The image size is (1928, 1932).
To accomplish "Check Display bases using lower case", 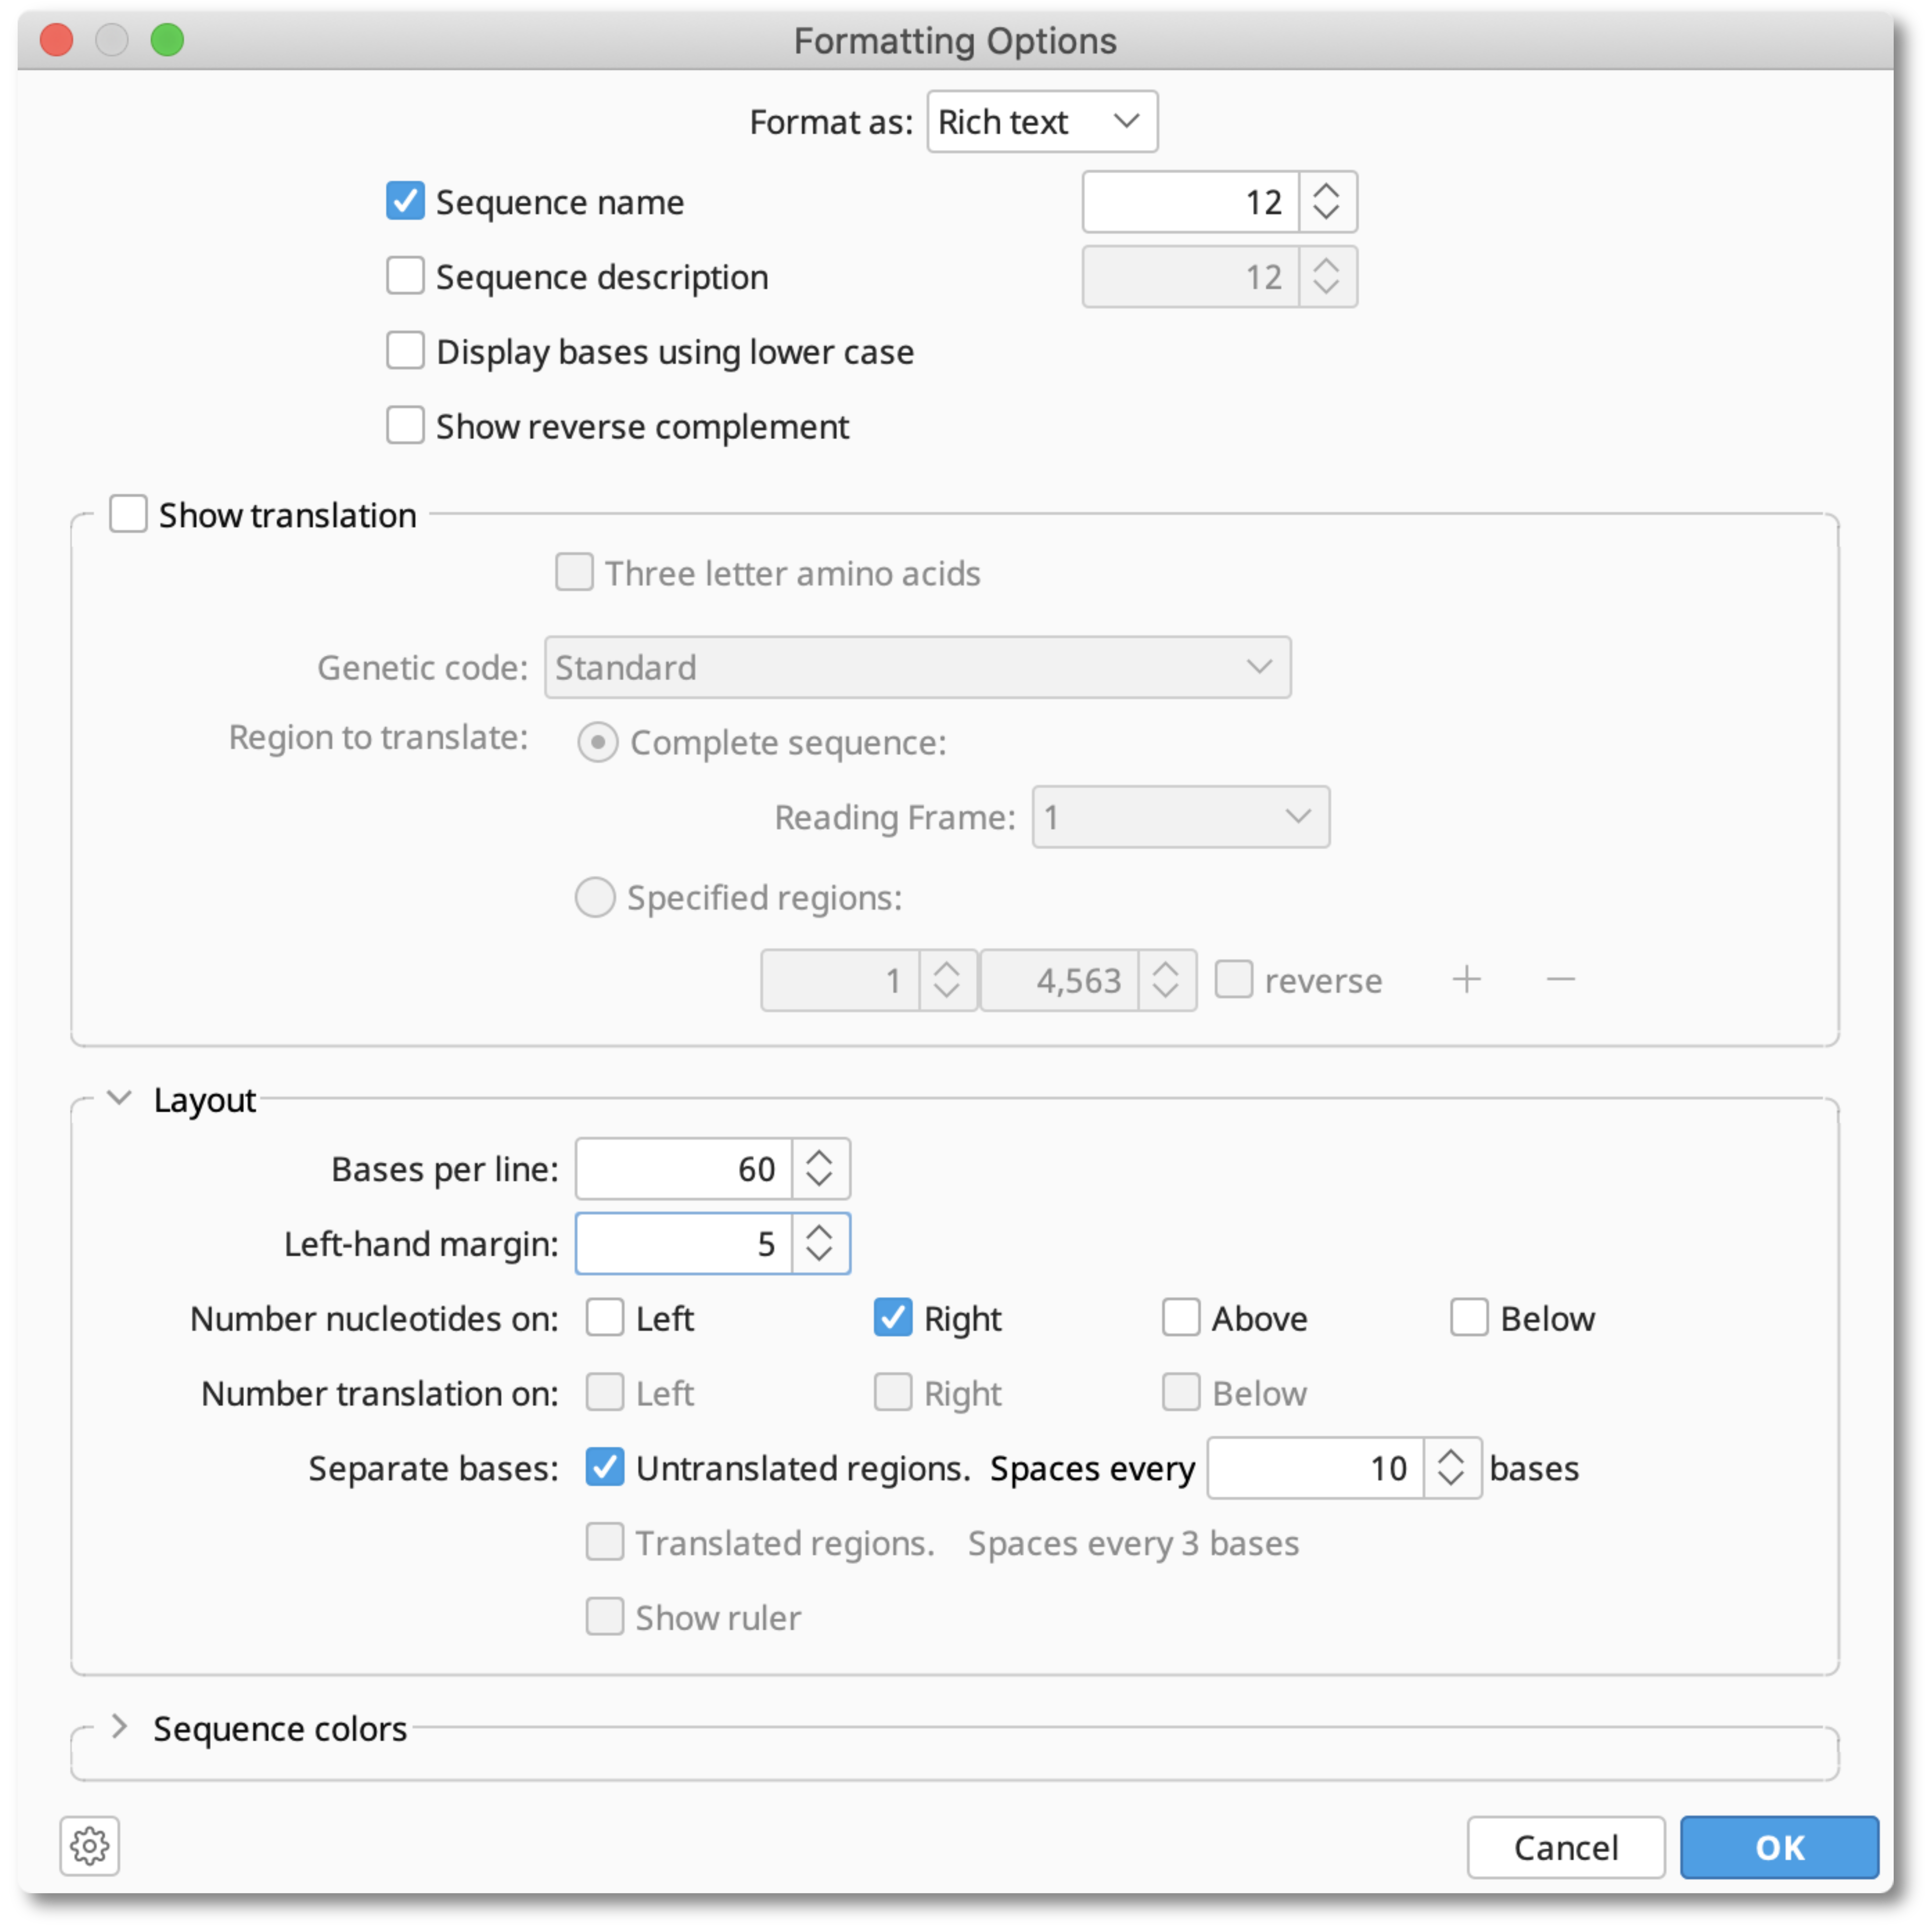I will 405,351.
